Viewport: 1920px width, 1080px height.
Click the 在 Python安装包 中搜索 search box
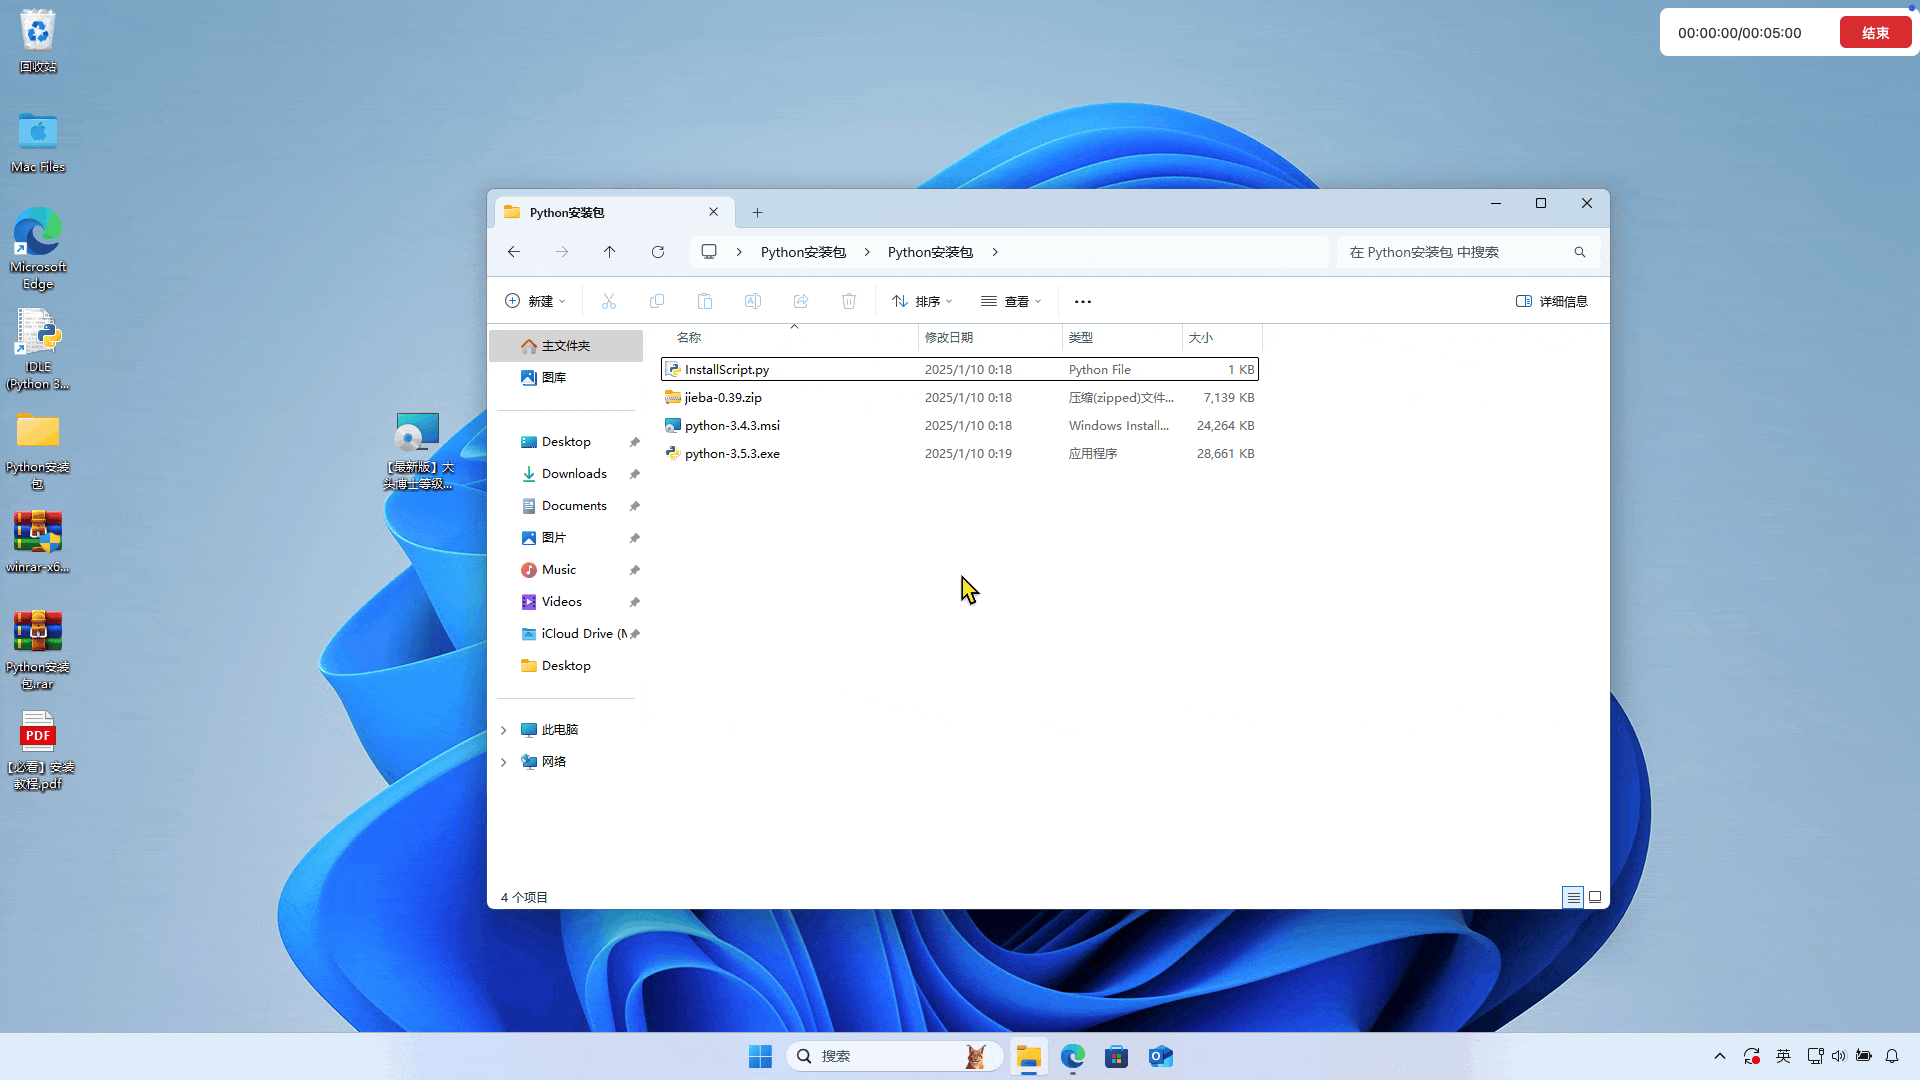pos(1455,252)
